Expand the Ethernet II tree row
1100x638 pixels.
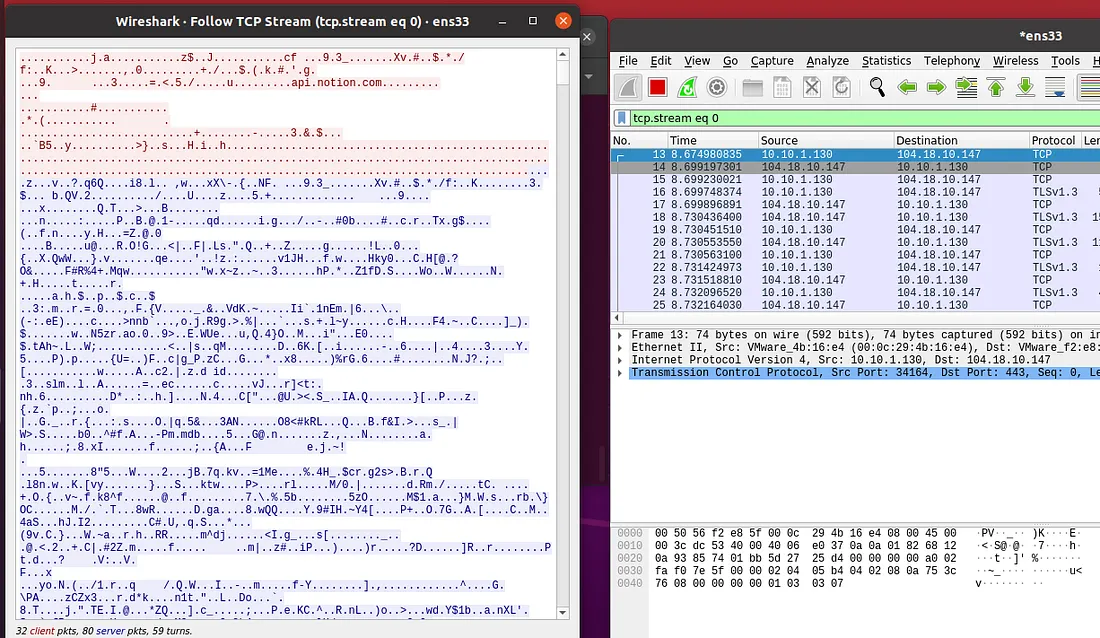[x=621, y=347]
